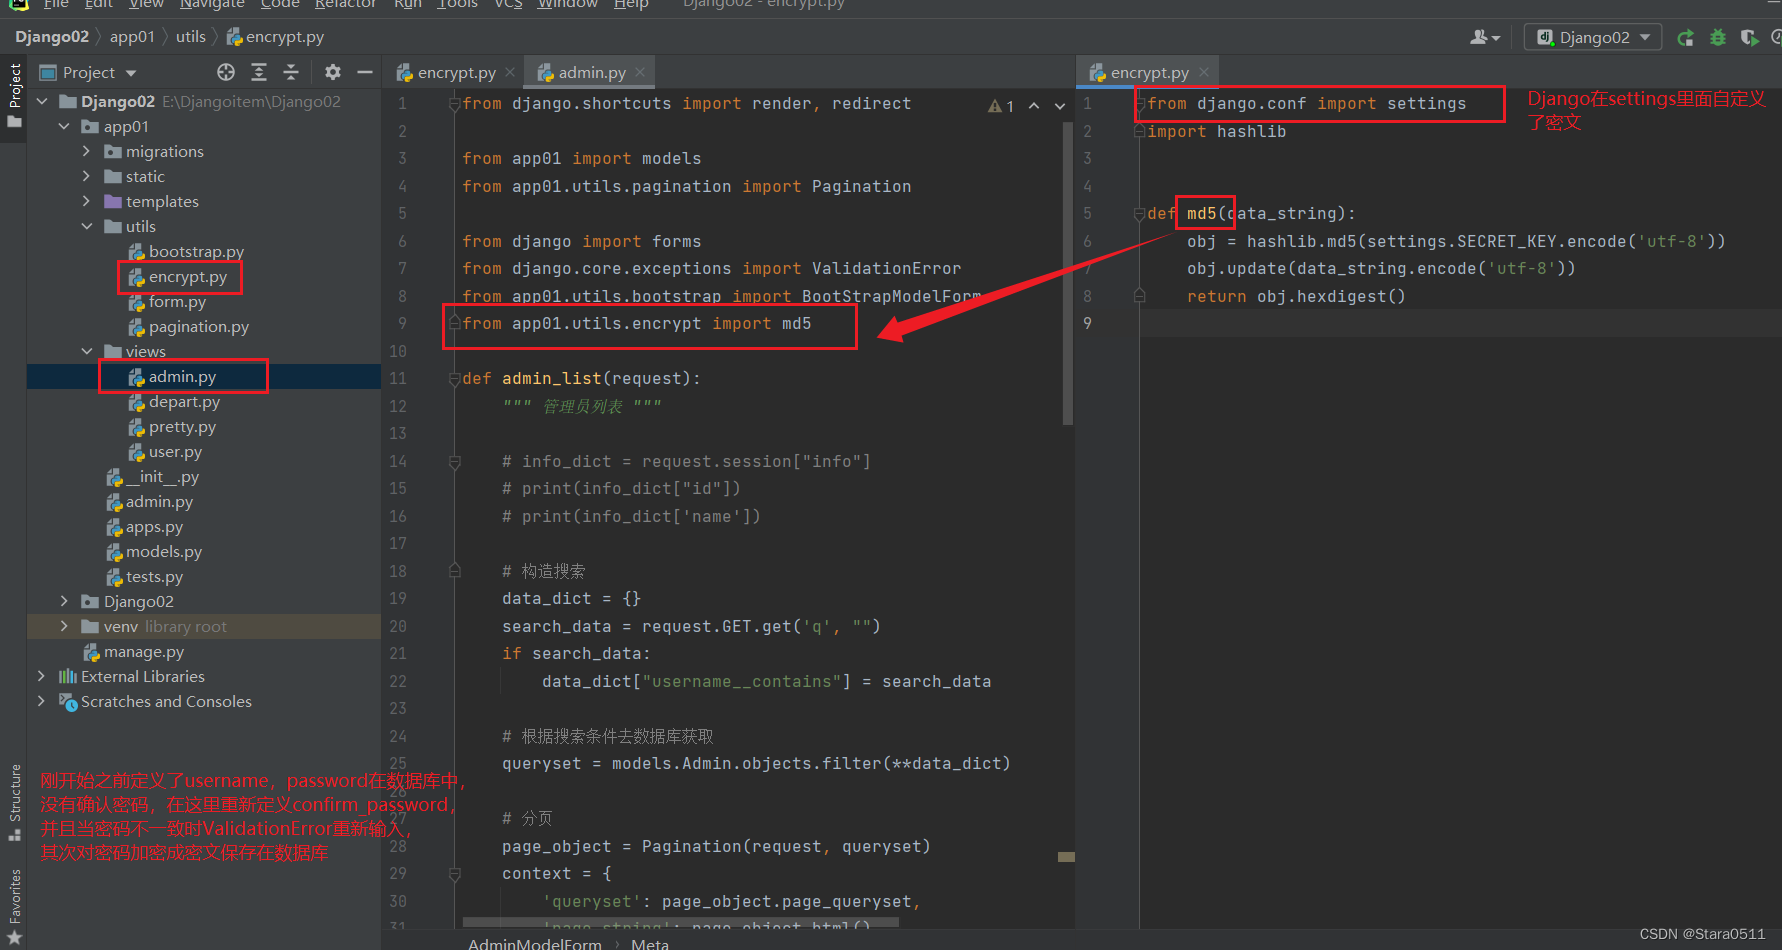
Task: Expand the migrations folder
Action: point(86,151)
